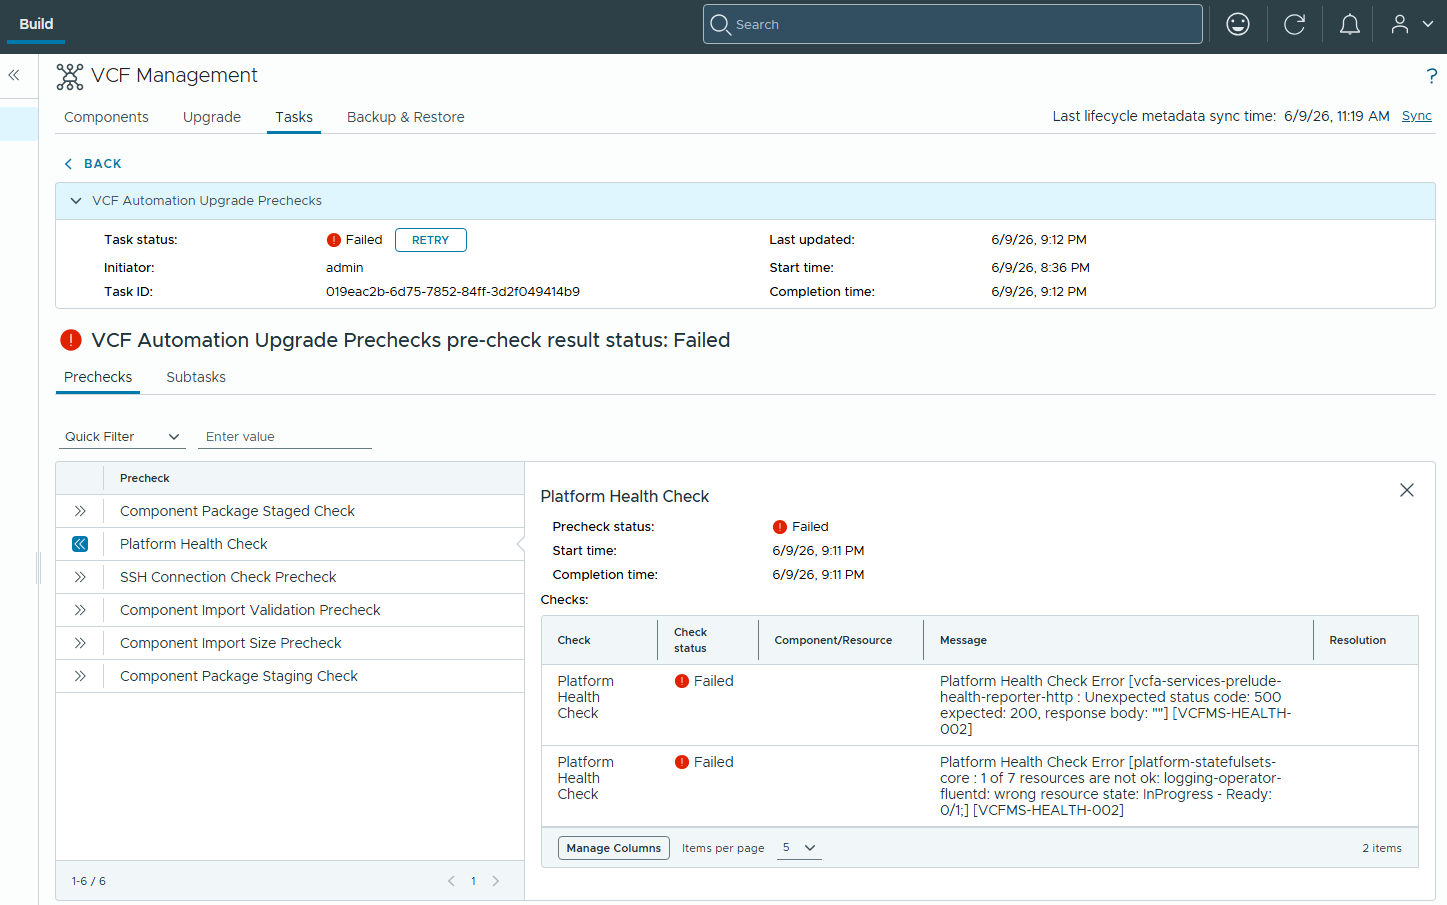Screen dimensions: 1447x905
Task: Close the Platform Health Check detail panel
Action: [1407, 490]
